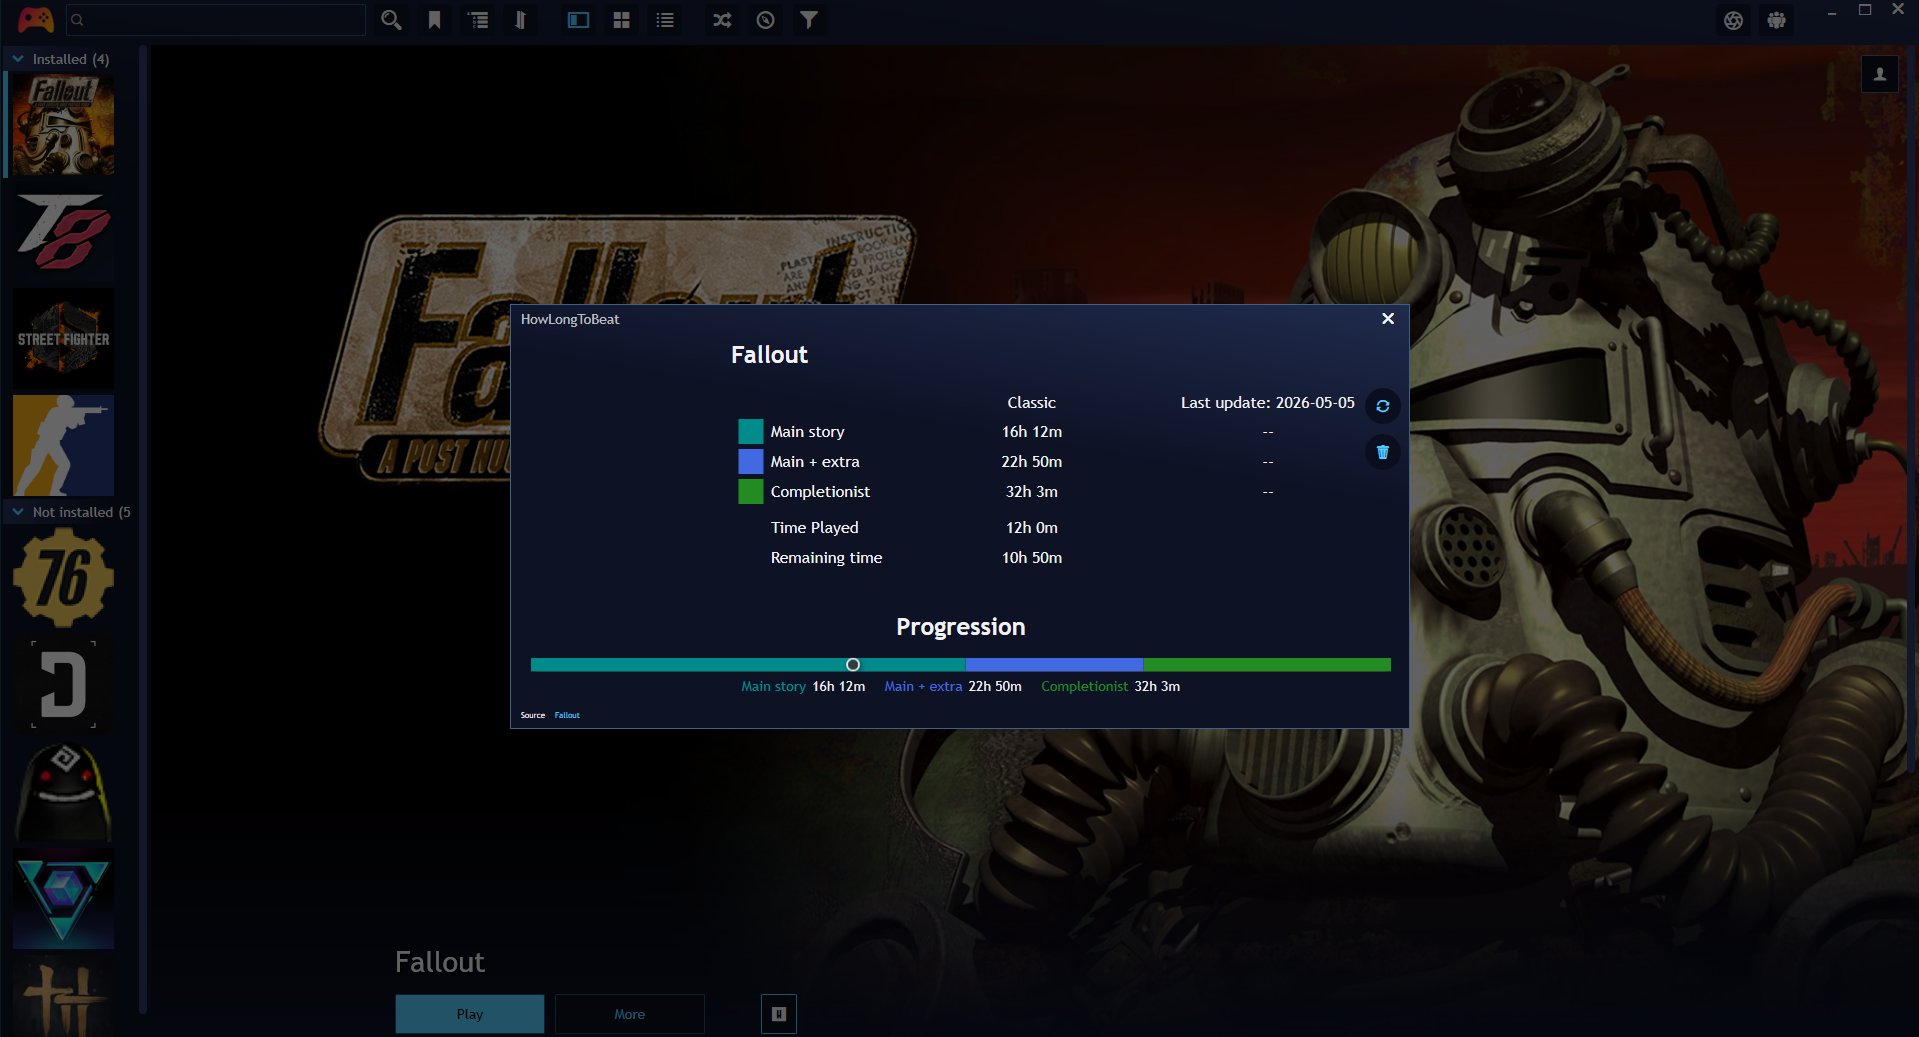Select Fallout in the installed games sidebar

[63, 125]
